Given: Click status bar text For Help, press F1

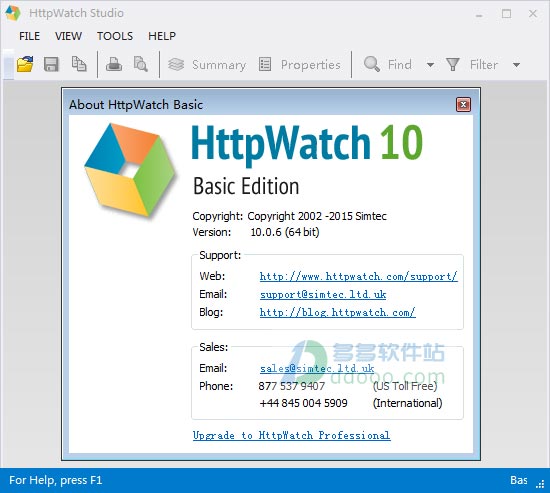Looking at the screenshot, I should (x=55, y=480).
